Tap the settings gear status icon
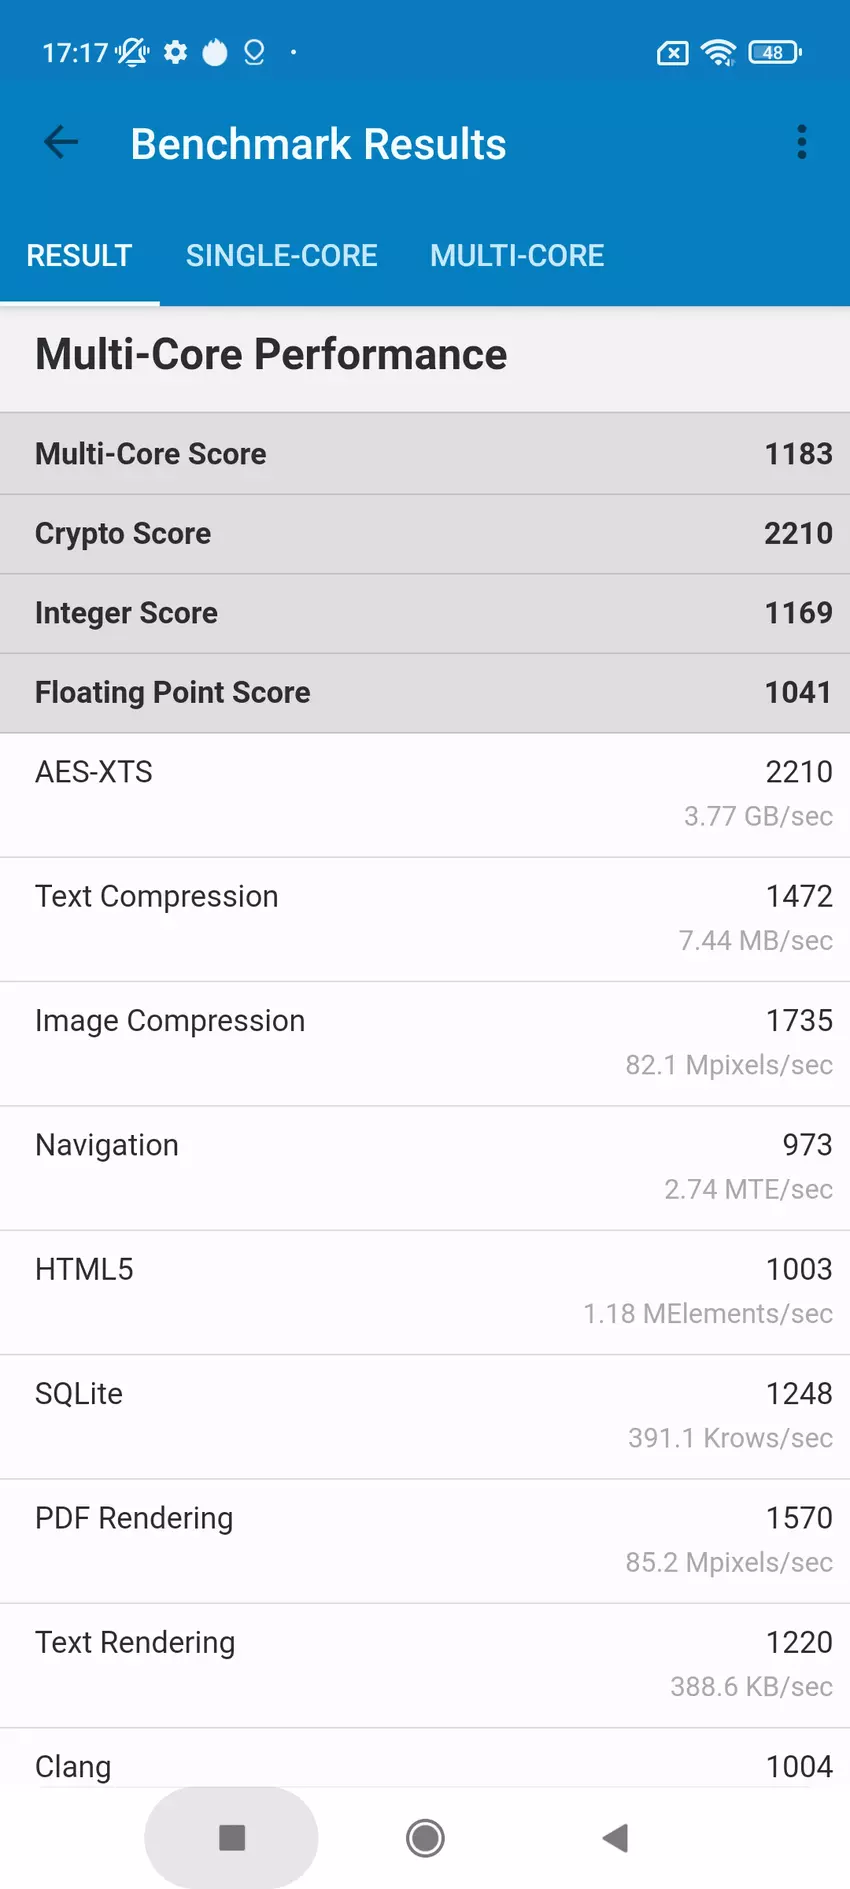This screenshot has height=1889, width=850. pos(176,52)
